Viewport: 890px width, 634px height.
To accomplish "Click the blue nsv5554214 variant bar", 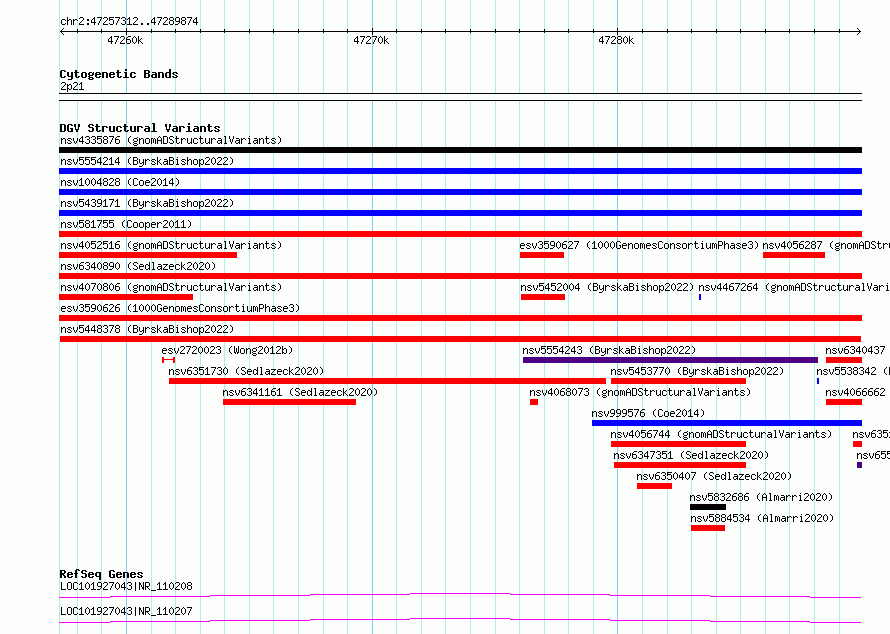I will click(460, 171).
